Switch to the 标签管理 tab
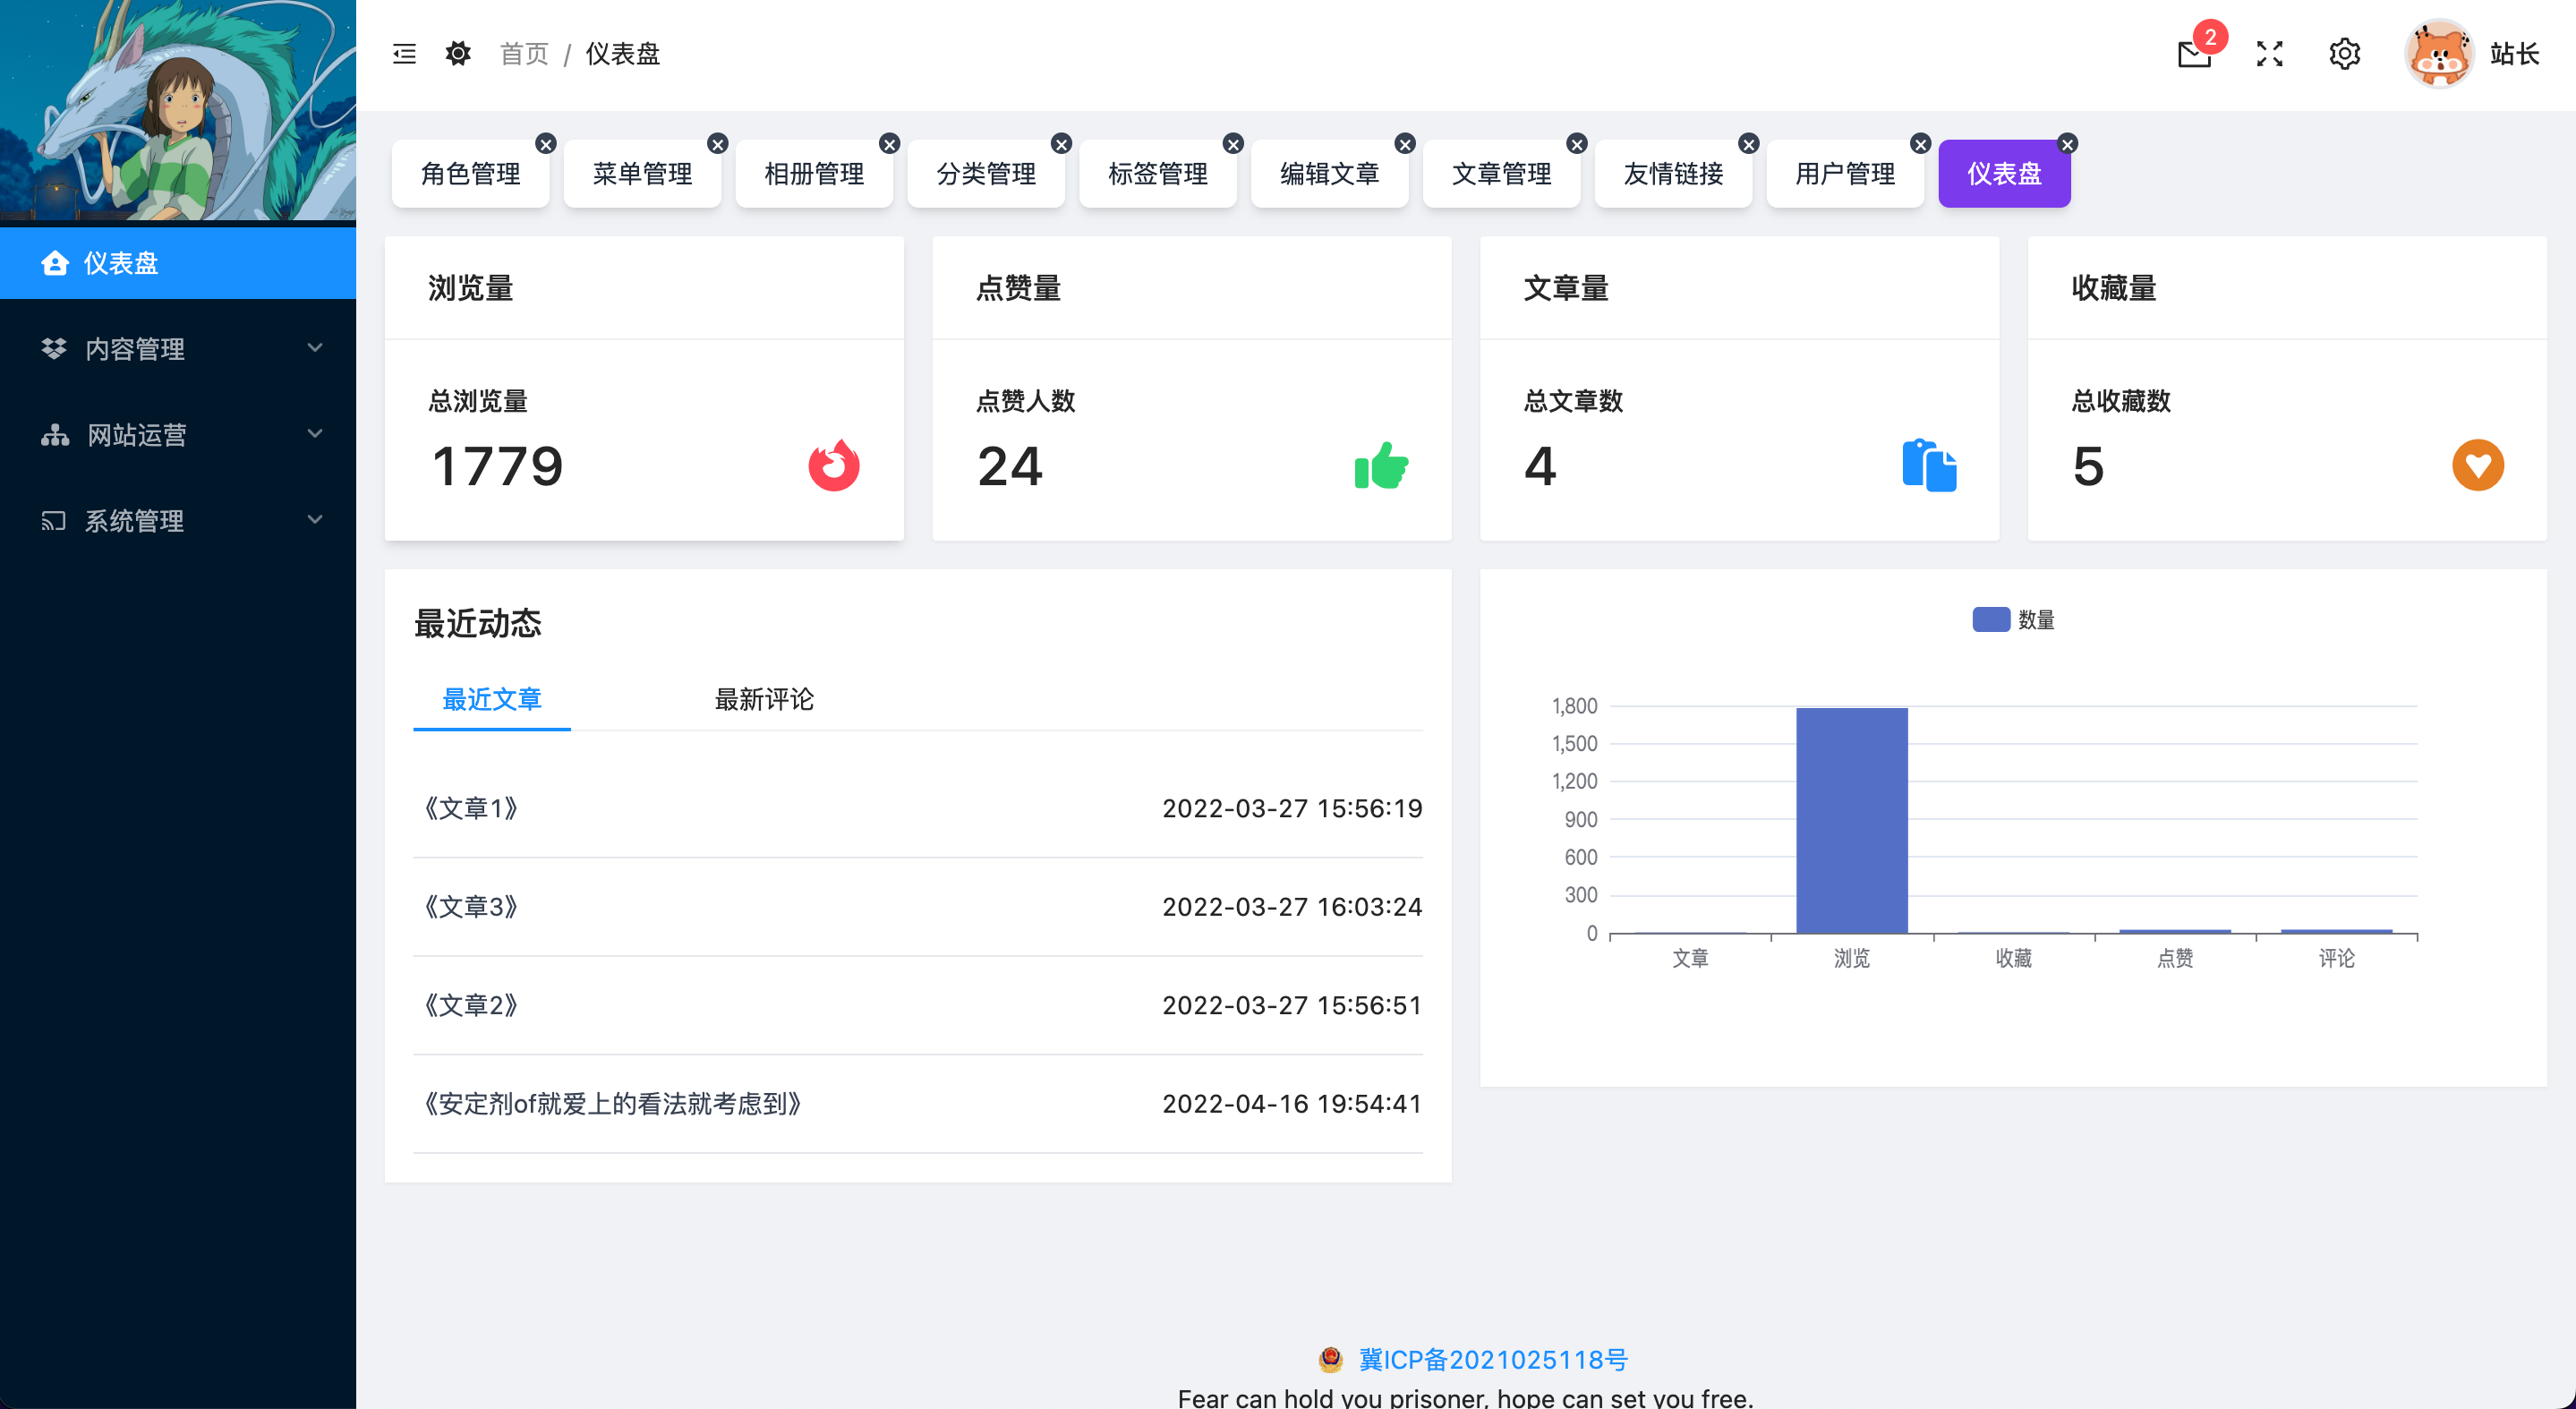This screenshot has width=2576, height=1409. [x=1158, y=174]
